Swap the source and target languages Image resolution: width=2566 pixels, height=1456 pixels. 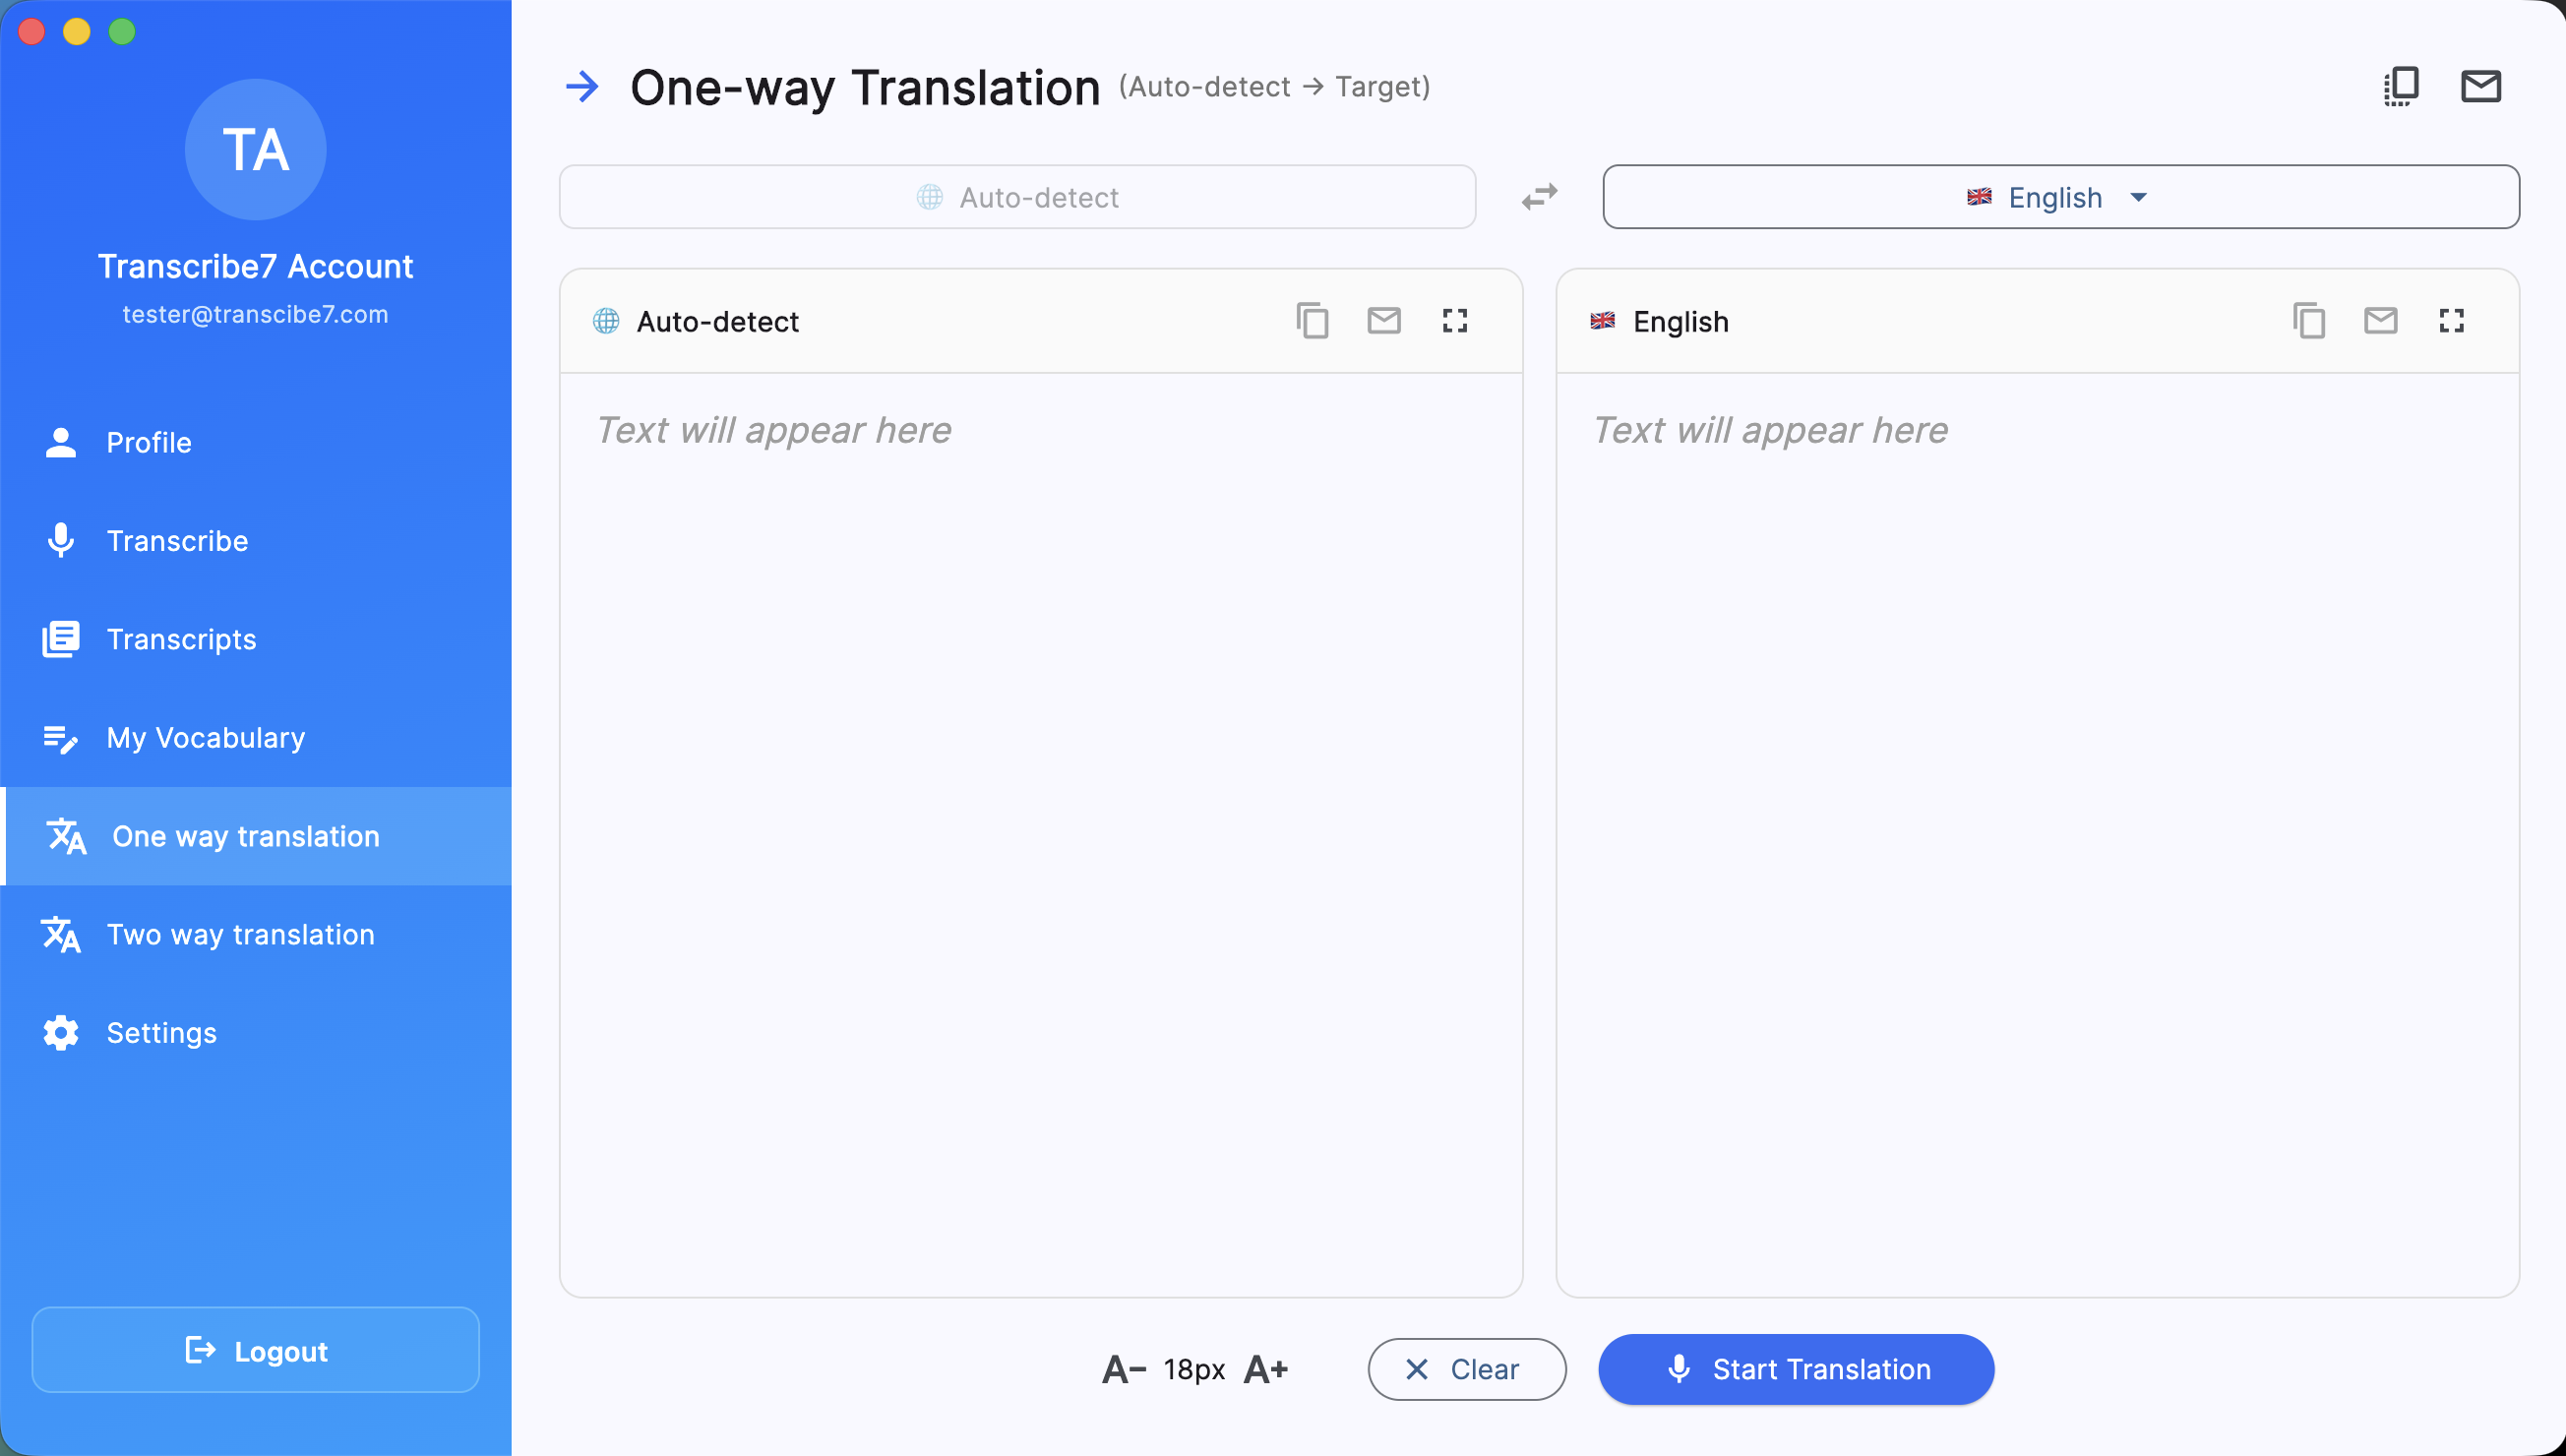[x=1538, y=196]
